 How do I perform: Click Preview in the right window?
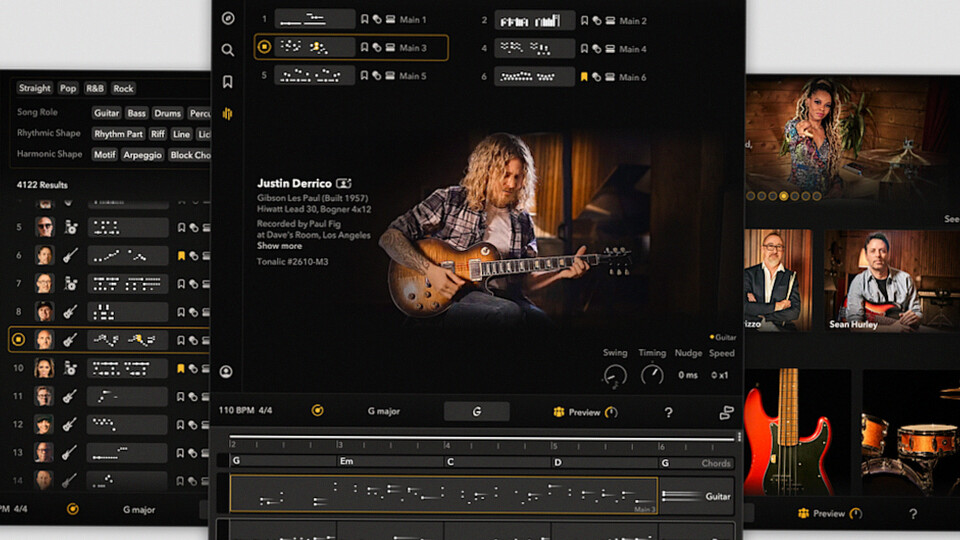click(830, 514)
